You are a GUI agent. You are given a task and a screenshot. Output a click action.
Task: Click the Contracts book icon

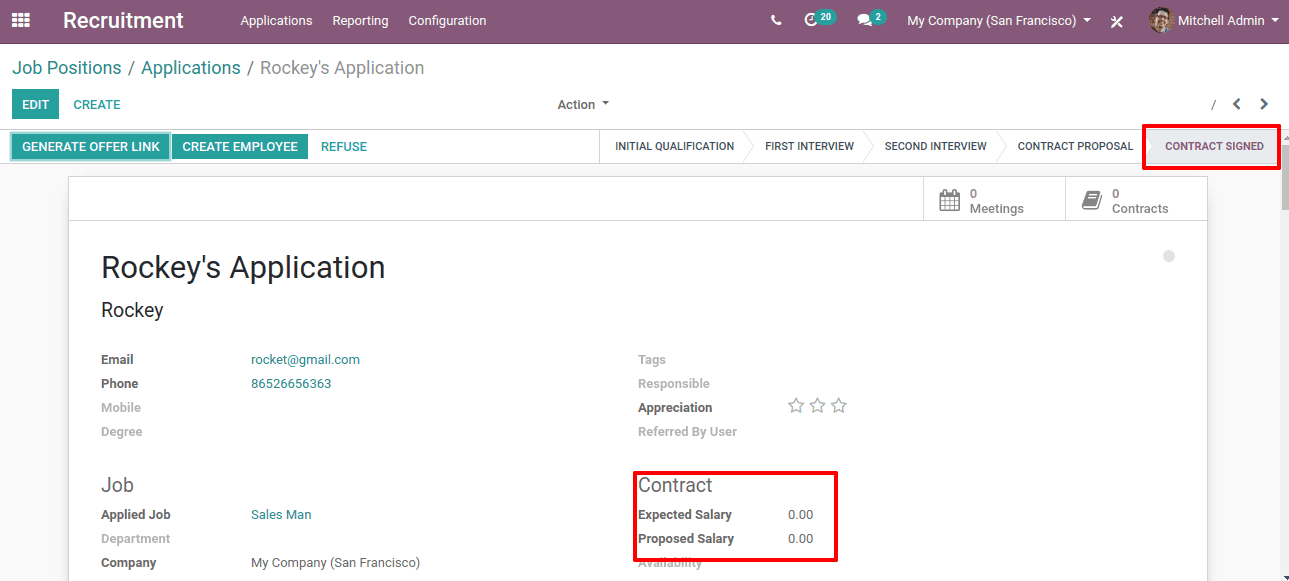pyautogui.click(x=1092, y=200)
